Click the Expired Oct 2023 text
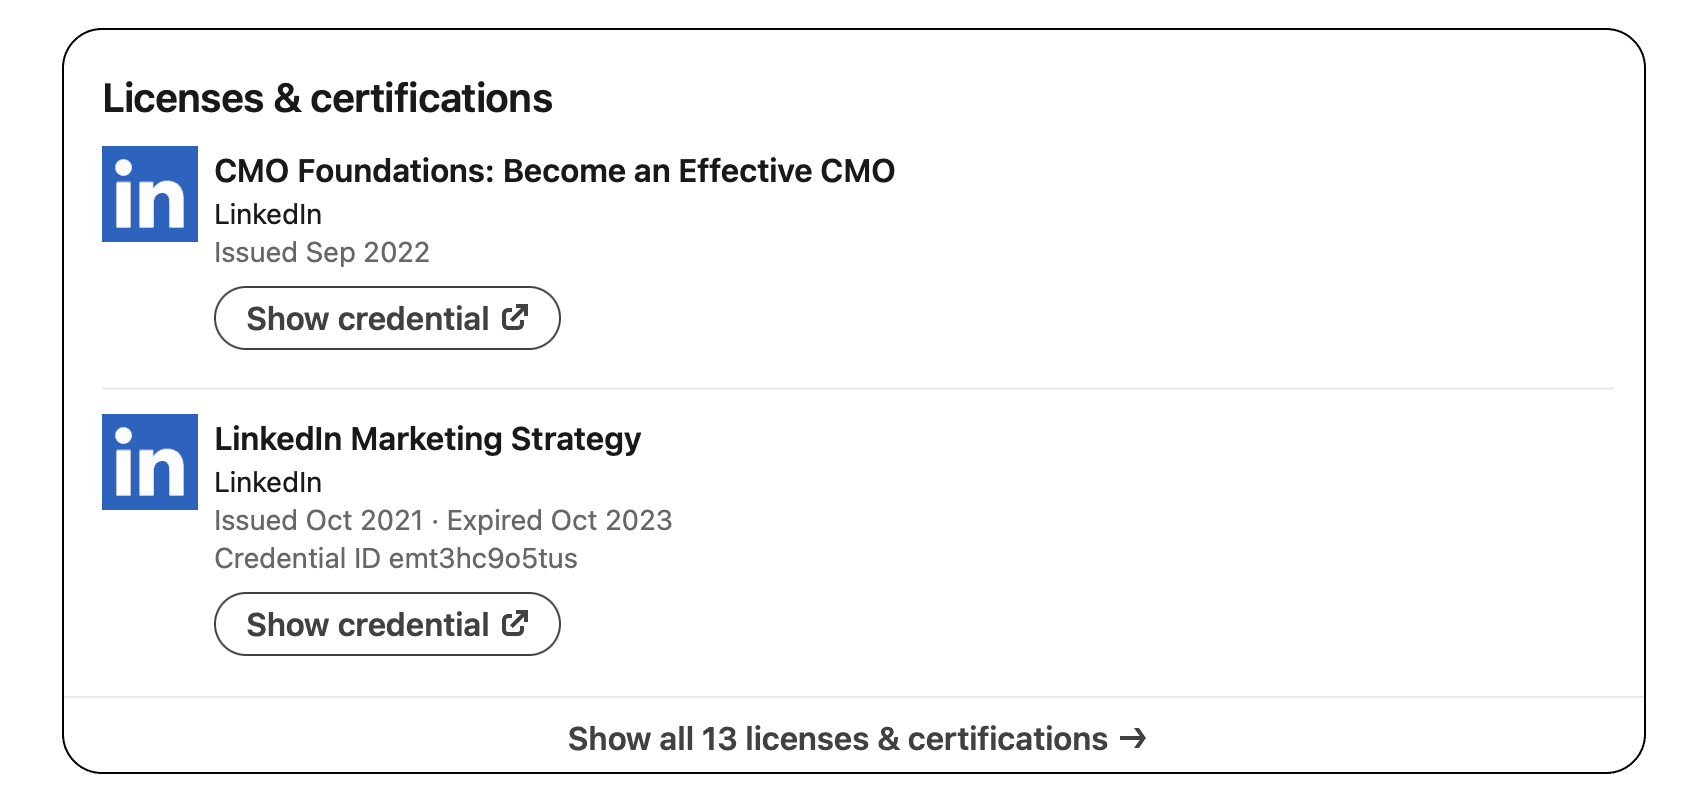 click(x=559, y=520)
